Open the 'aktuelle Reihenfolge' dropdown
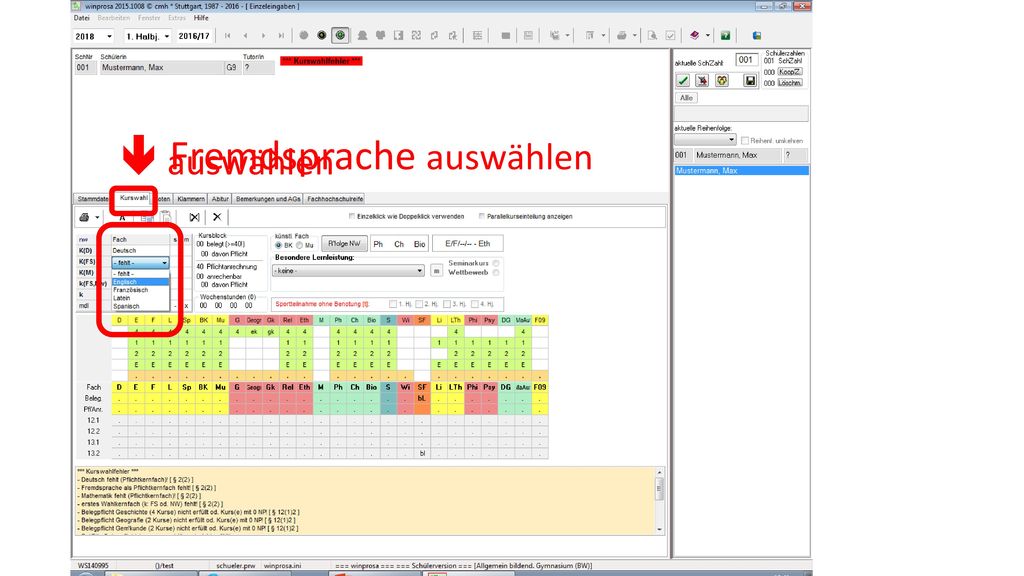This screenshot has height=576, width=1024. point(705,140)
